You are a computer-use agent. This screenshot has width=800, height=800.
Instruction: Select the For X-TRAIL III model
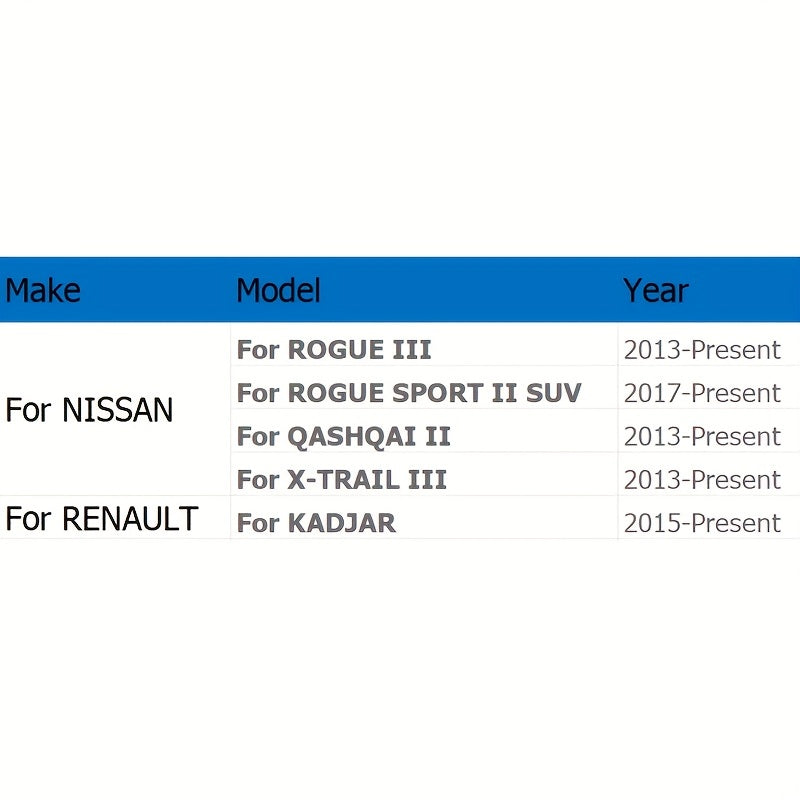point(341,480)
